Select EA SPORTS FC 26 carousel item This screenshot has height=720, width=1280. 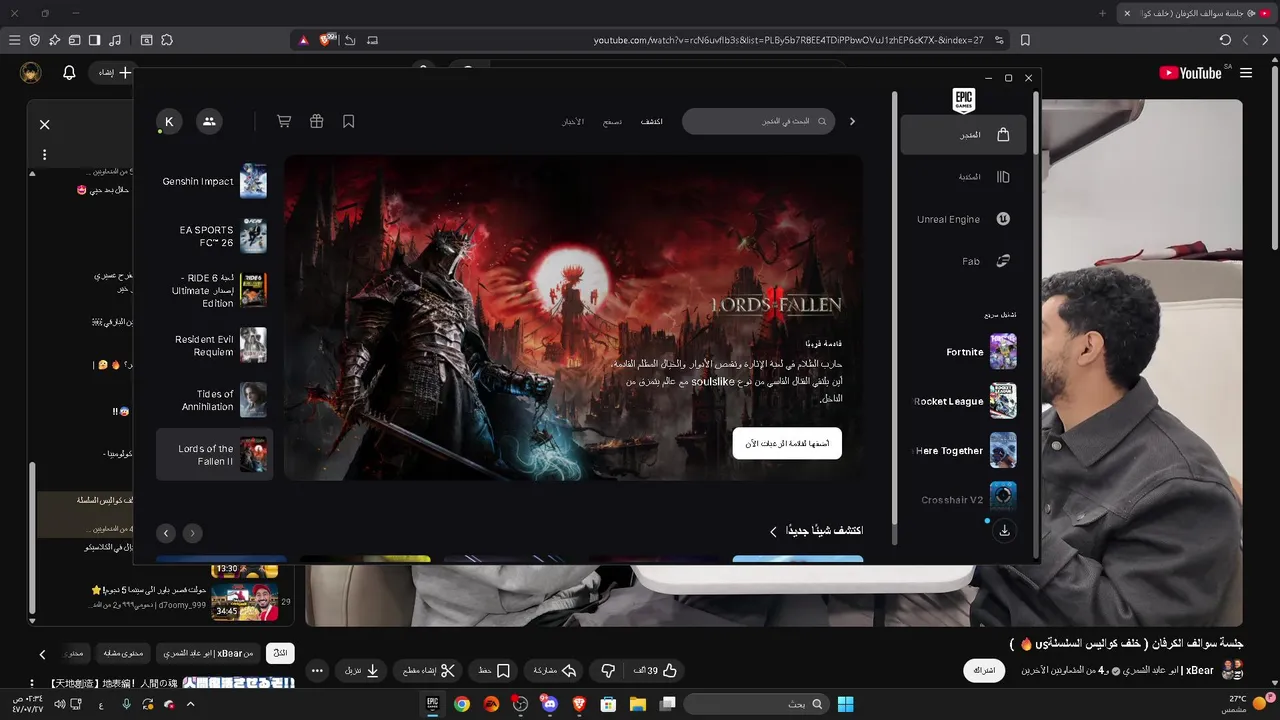click(x=214, y=236)
